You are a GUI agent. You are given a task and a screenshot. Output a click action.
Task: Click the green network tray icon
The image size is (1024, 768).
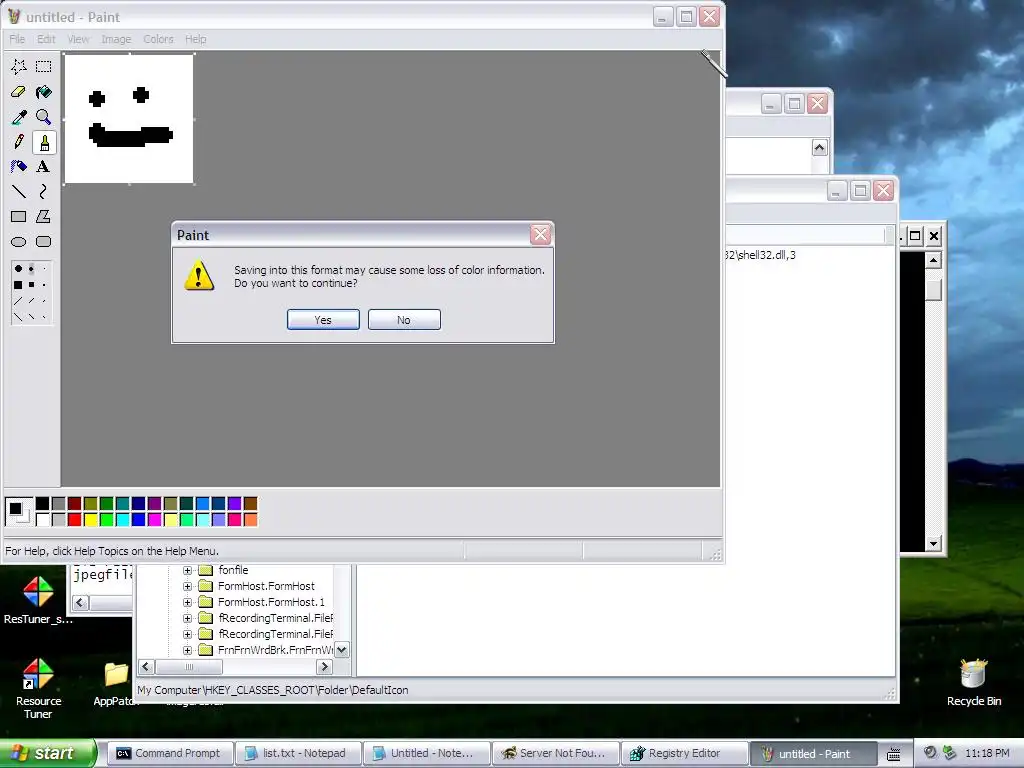tap(950, 753)
